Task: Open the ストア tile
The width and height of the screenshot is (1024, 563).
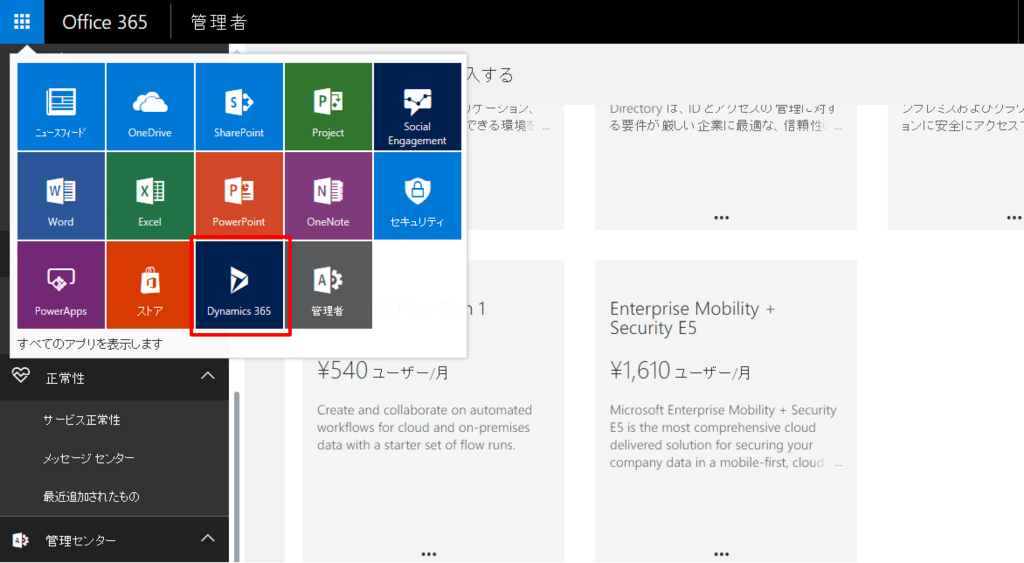Action: 150,285
